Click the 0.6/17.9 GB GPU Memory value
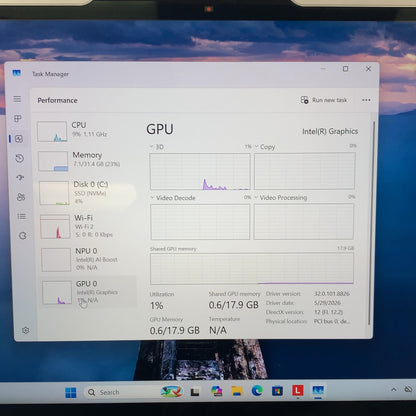Viewport: 416px width, 416px height. point(175,330)
